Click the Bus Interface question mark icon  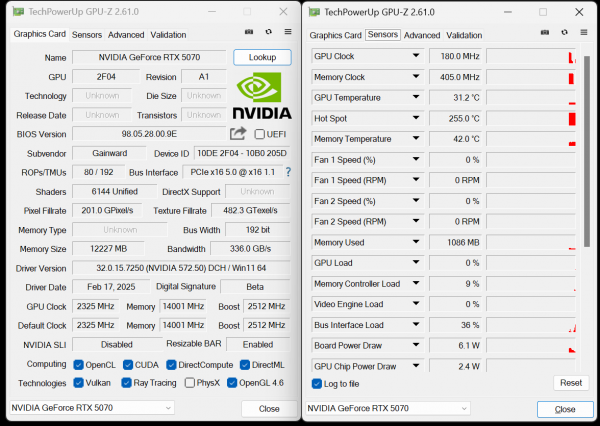pos(288,172)
